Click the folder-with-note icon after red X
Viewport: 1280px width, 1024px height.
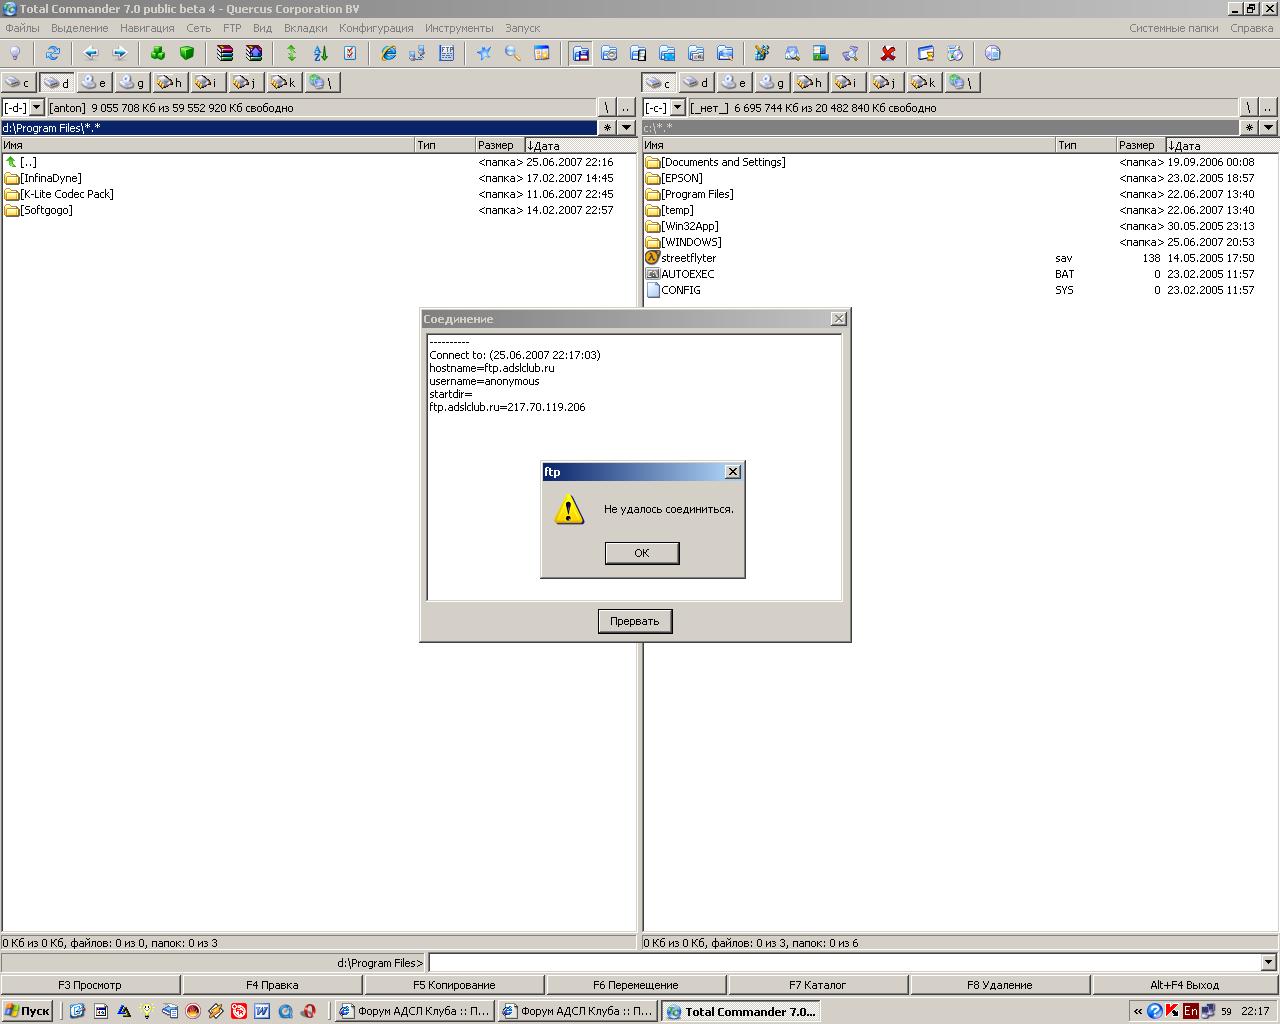[925, 53]
